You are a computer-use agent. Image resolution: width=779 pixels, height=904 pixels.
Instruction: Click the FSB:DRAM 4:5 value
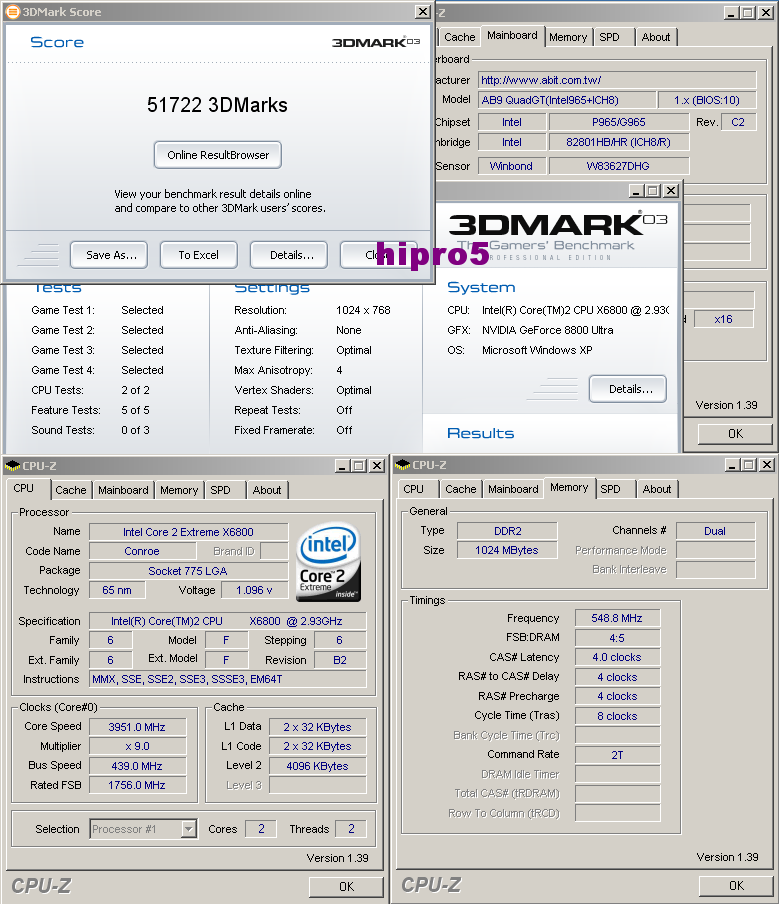(617, 638)
